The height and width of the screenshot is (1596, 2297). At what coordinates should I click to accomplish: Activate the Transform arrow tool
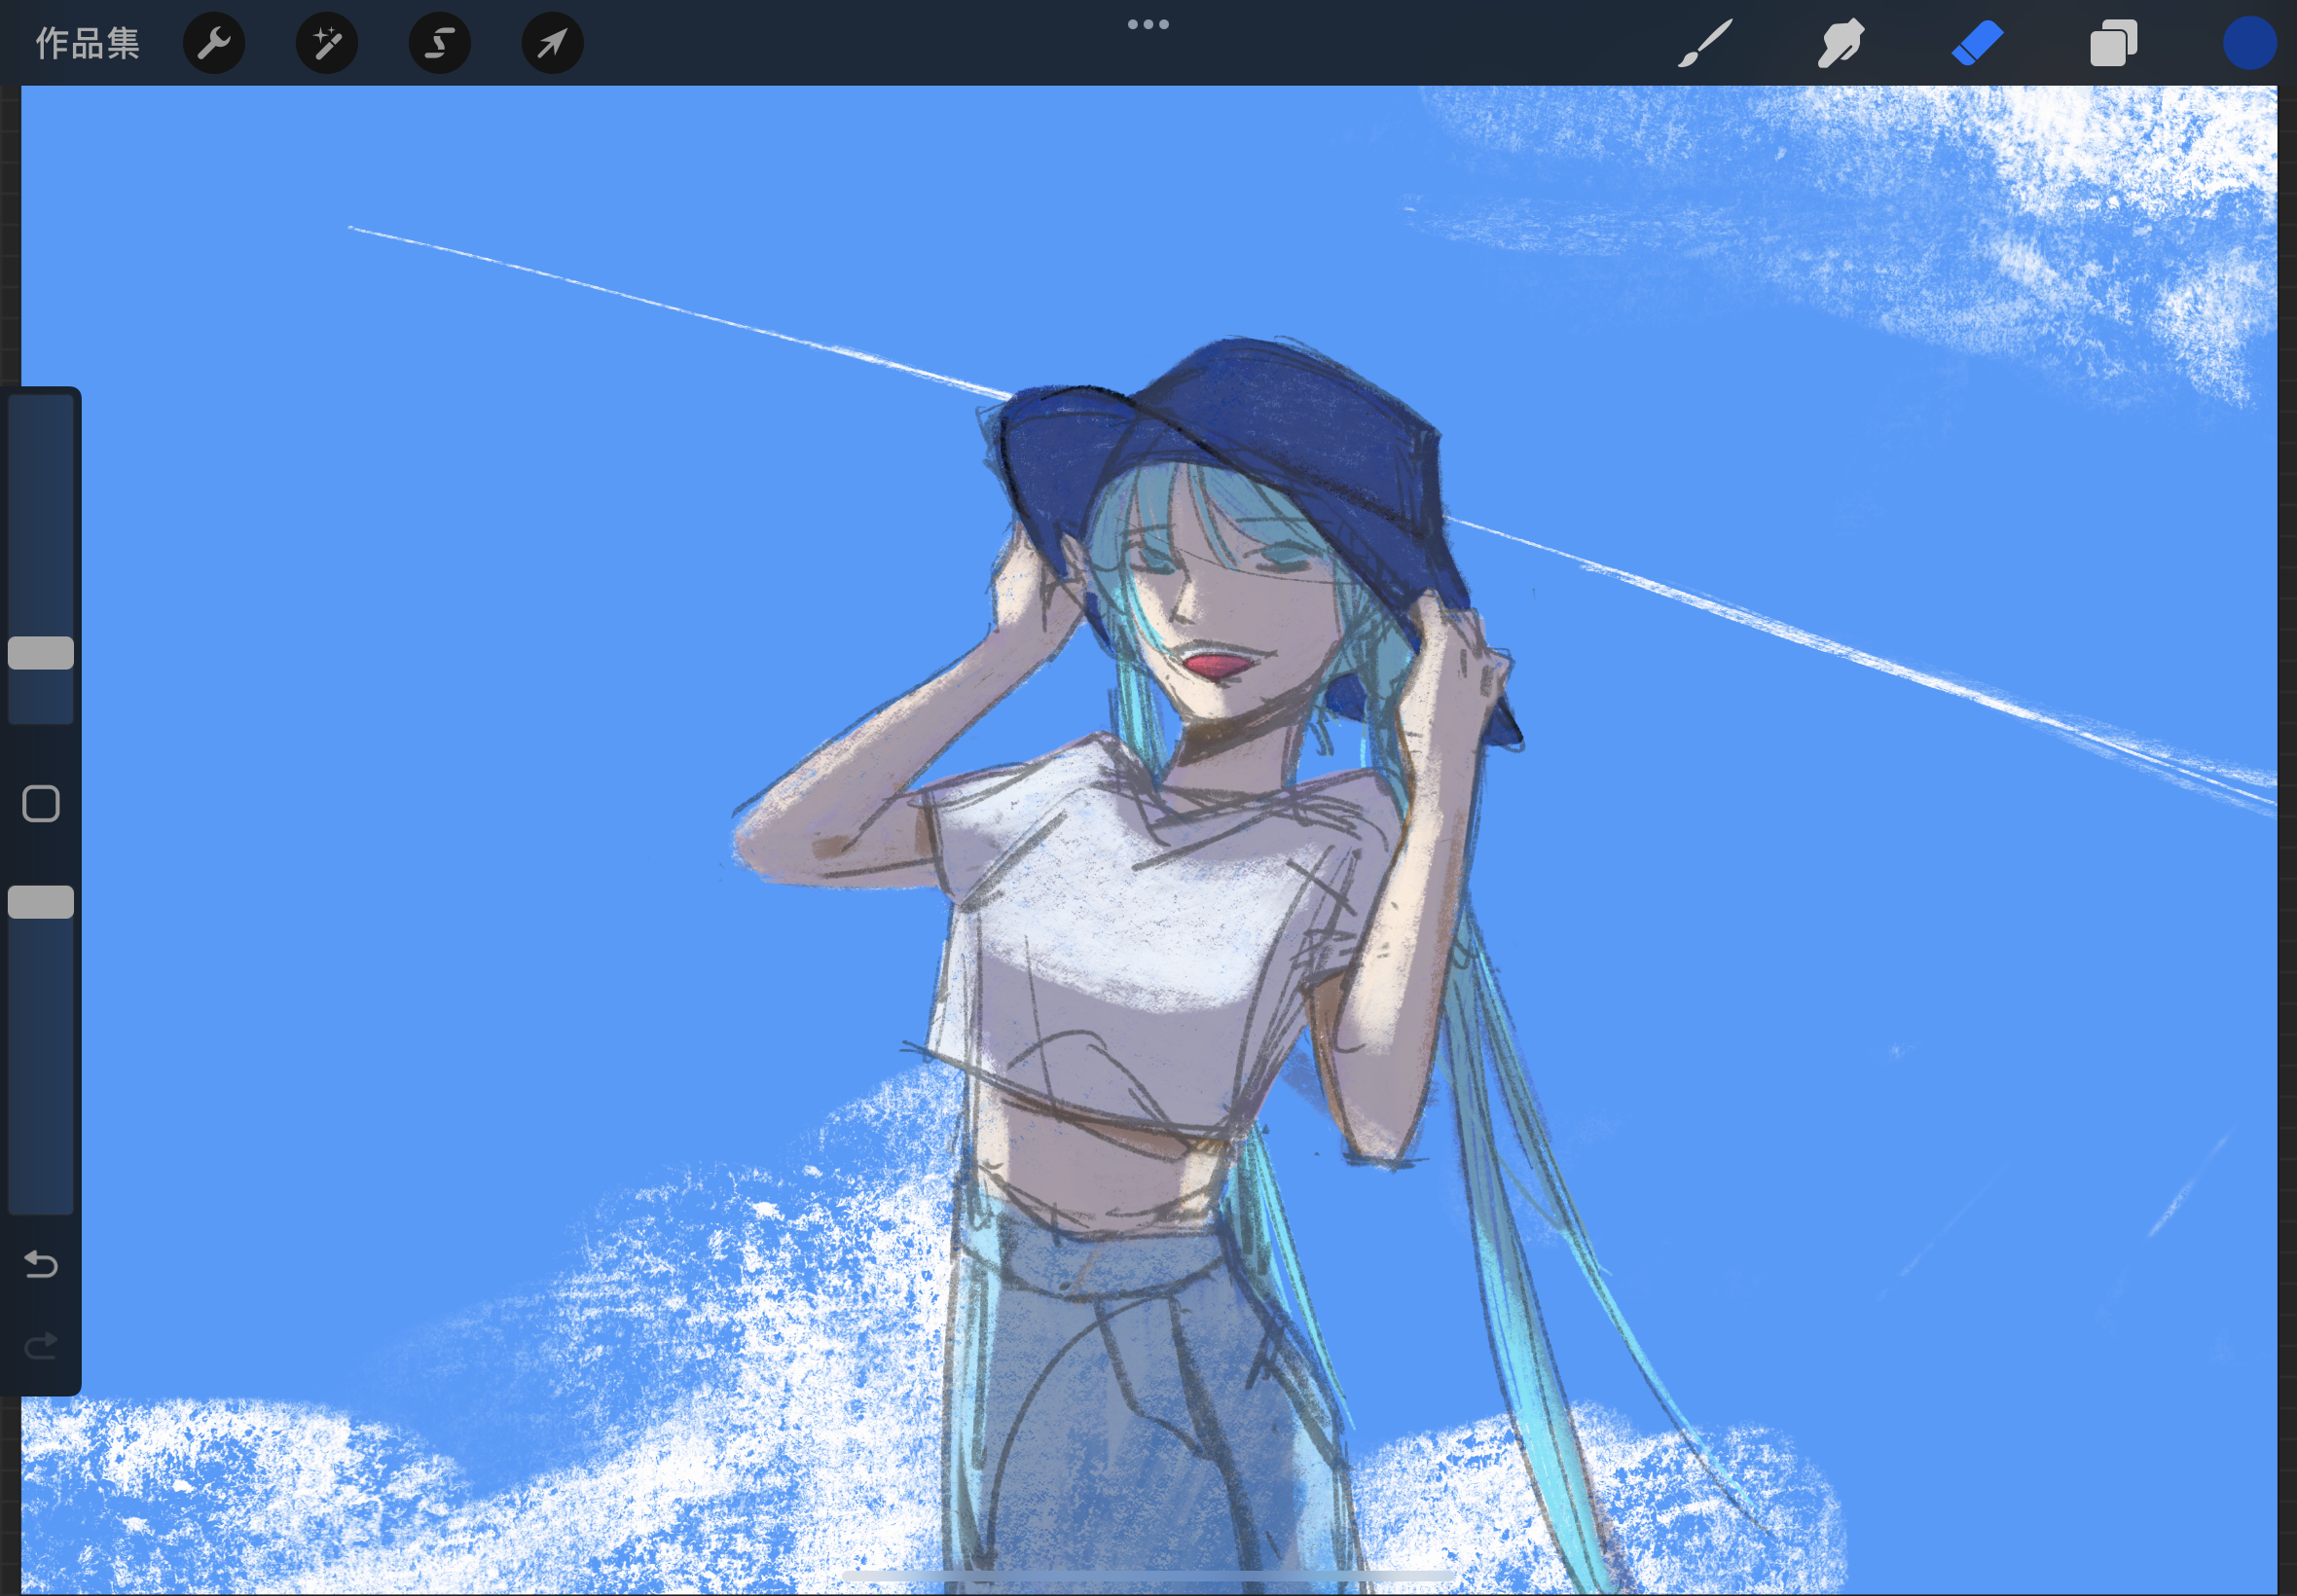[553, 43]
